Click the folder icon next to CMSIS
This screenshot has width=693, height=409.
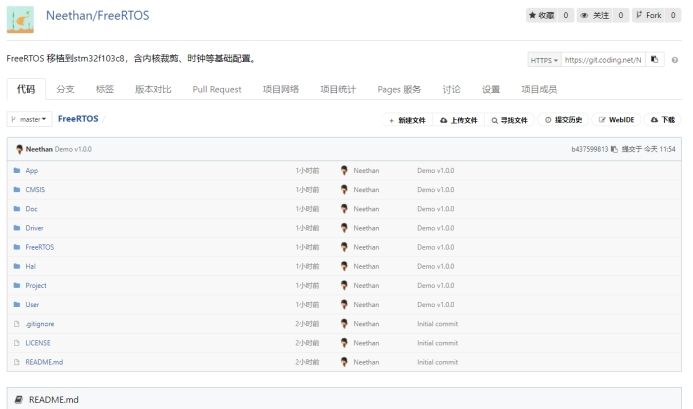pos(17,189)
